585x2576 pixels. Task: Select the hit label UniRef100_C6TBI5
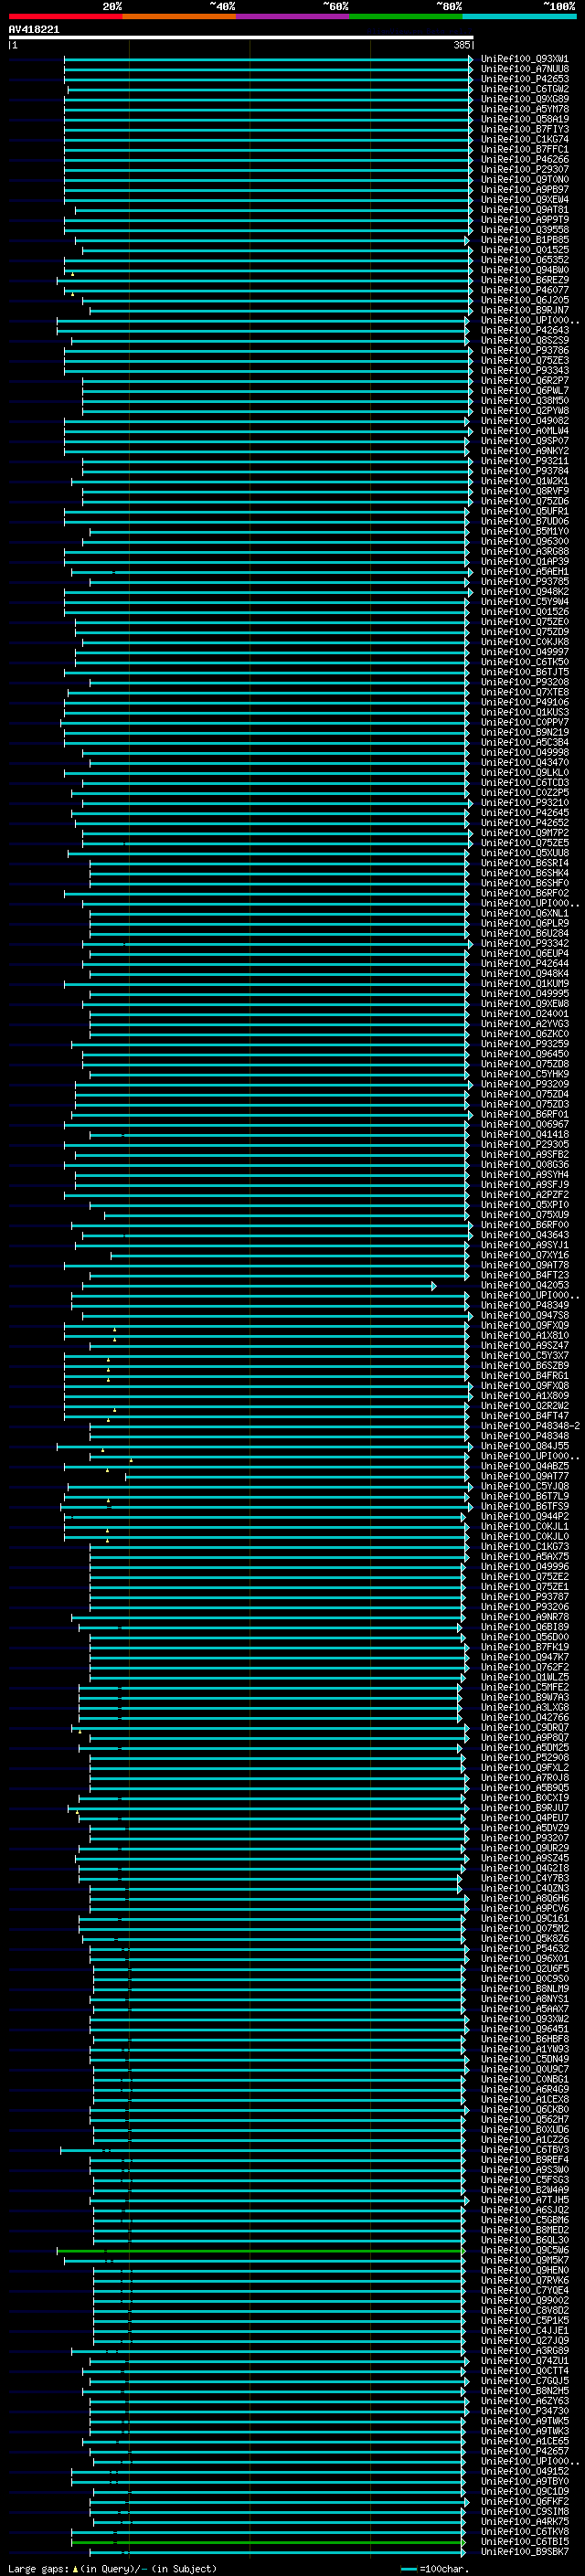click(x=525, y=2541)
